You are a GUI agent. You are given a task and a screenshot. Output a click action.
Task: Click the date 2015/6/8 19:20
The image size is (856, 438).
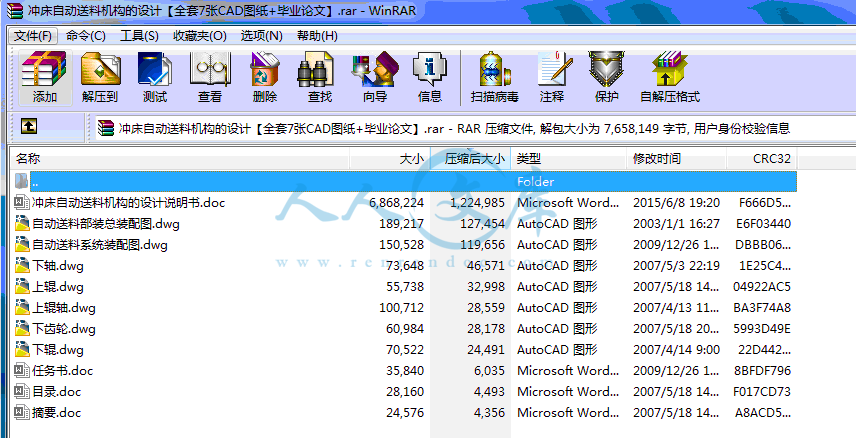[x=676, y=203]
